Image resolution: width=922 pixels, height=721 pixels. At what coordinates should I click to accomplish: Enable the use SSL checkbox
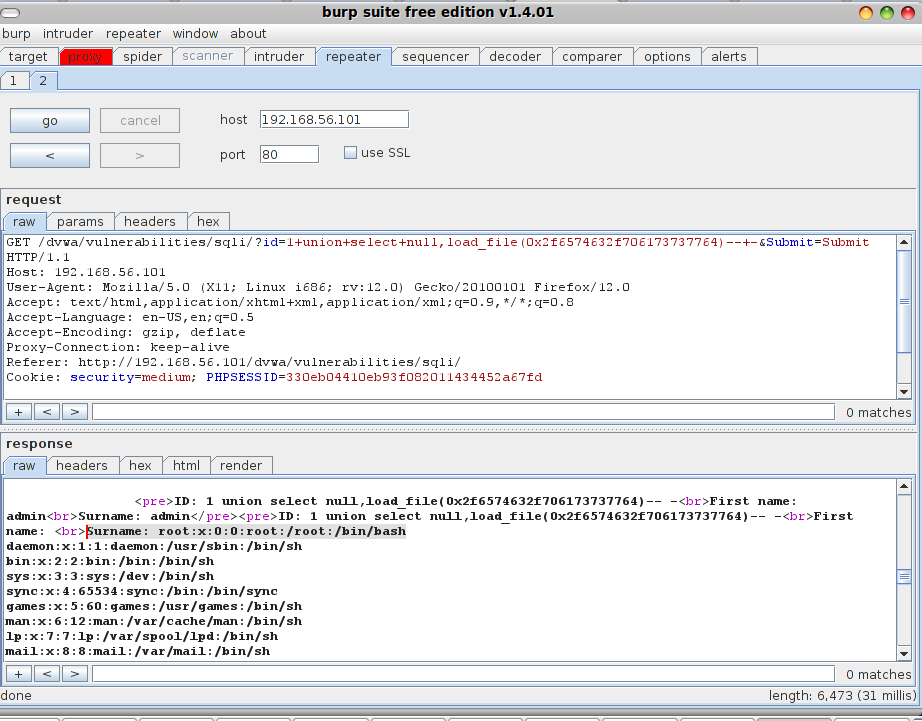point(350,153)
